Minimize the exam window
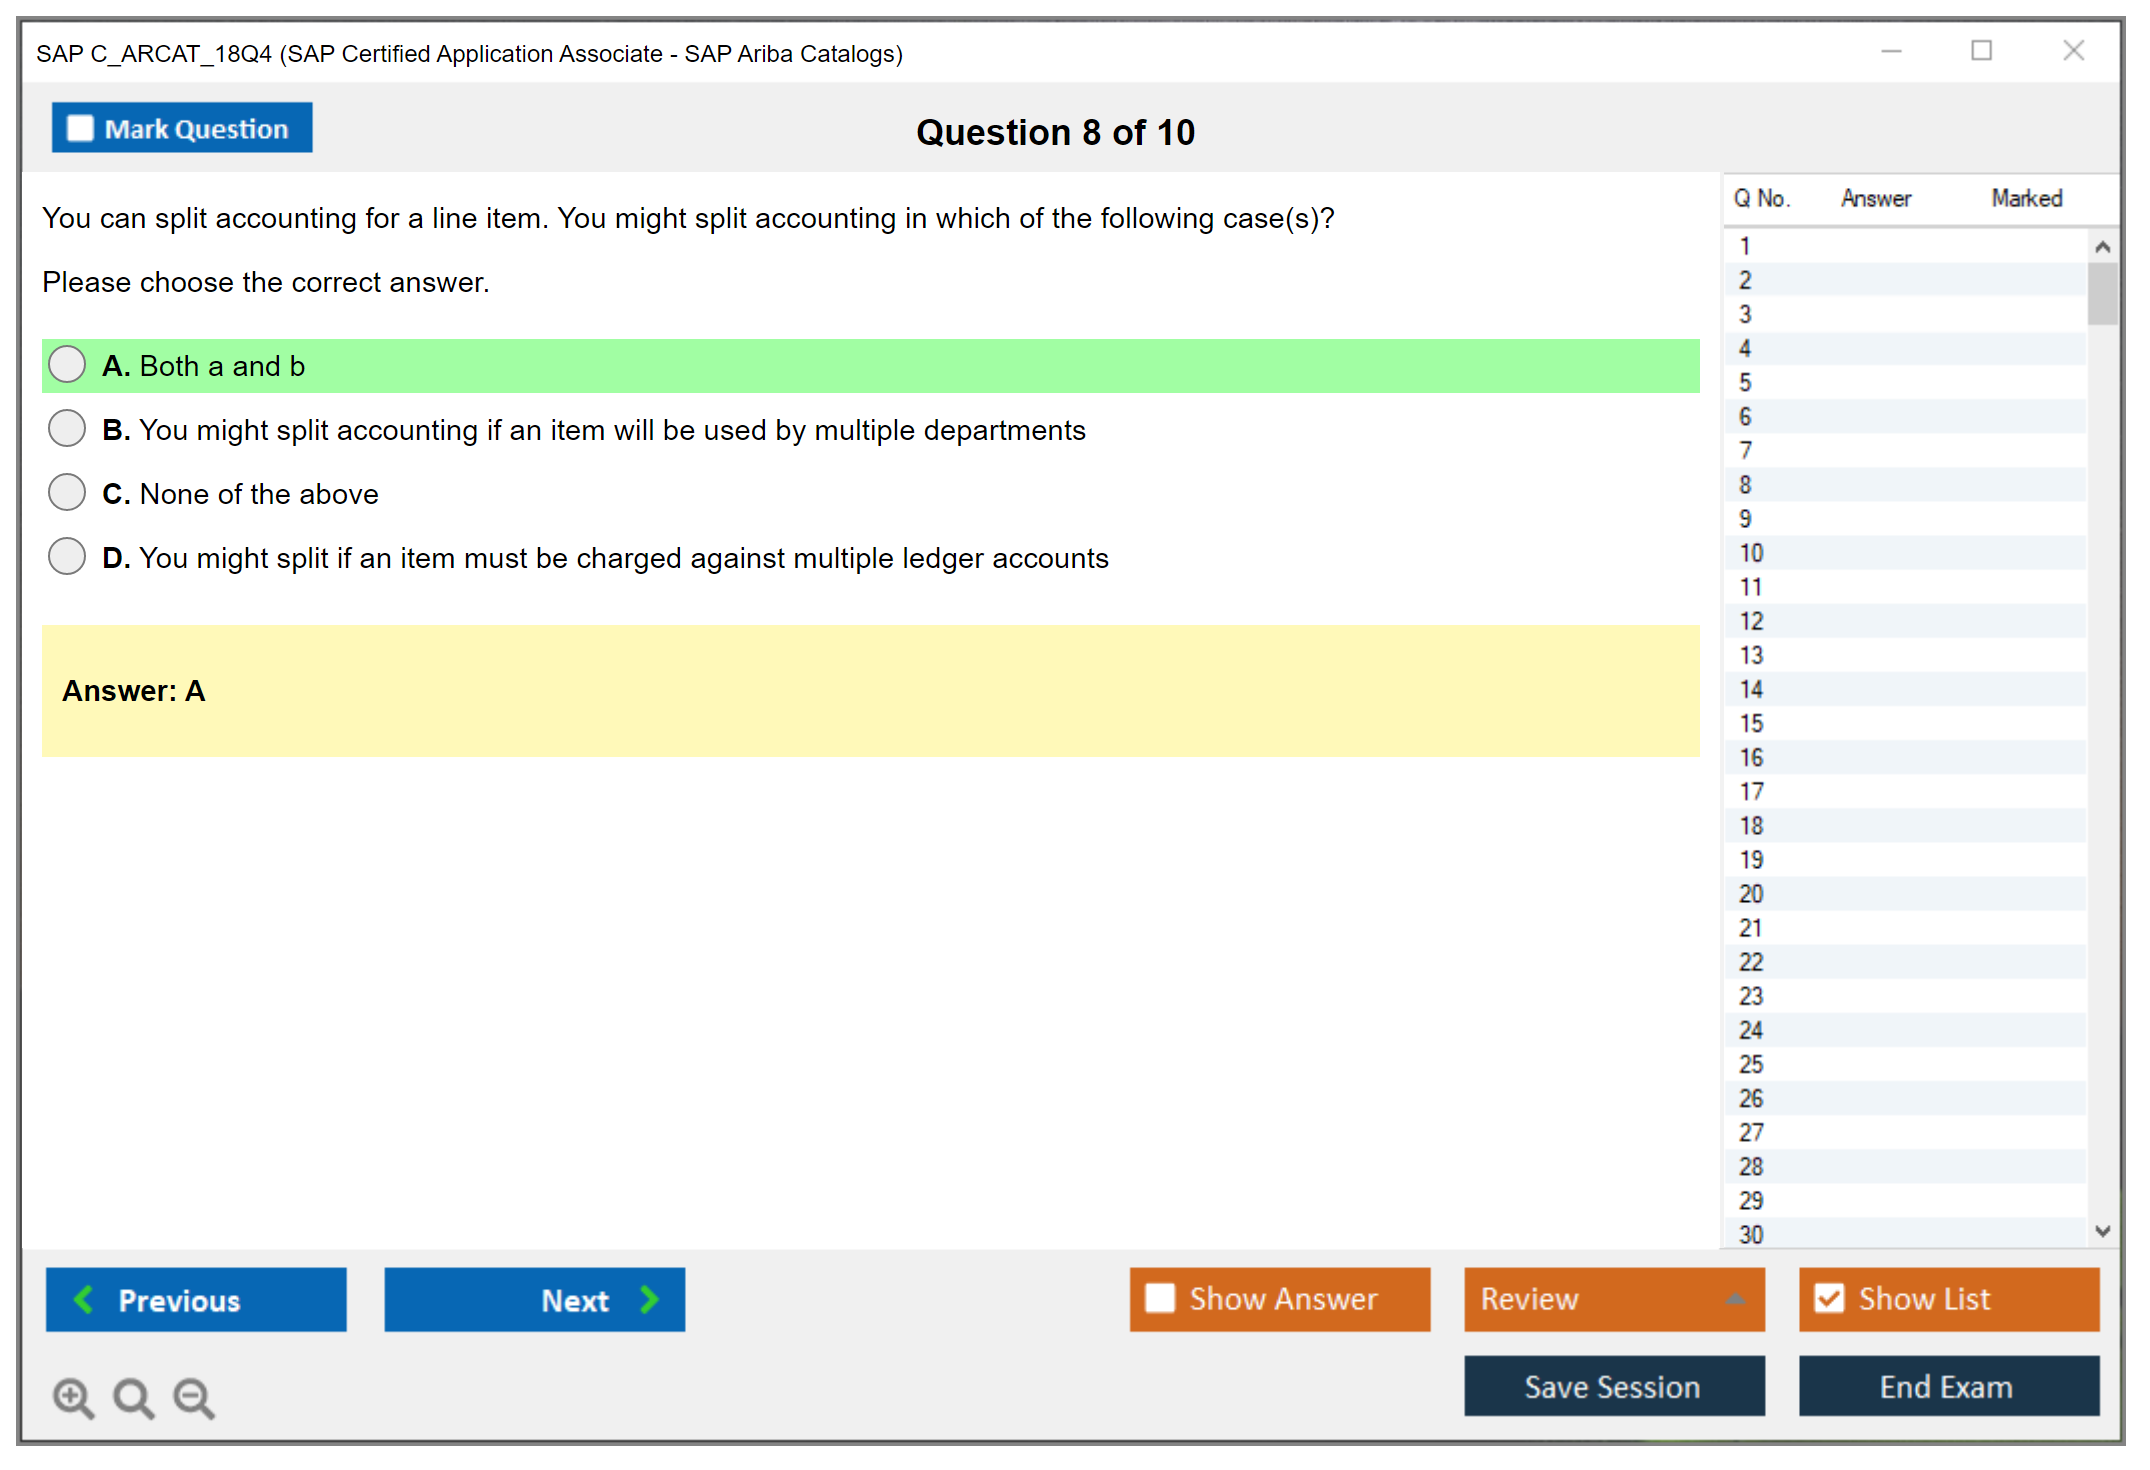2150x1470 pixels. click(x=1891, y=51)
